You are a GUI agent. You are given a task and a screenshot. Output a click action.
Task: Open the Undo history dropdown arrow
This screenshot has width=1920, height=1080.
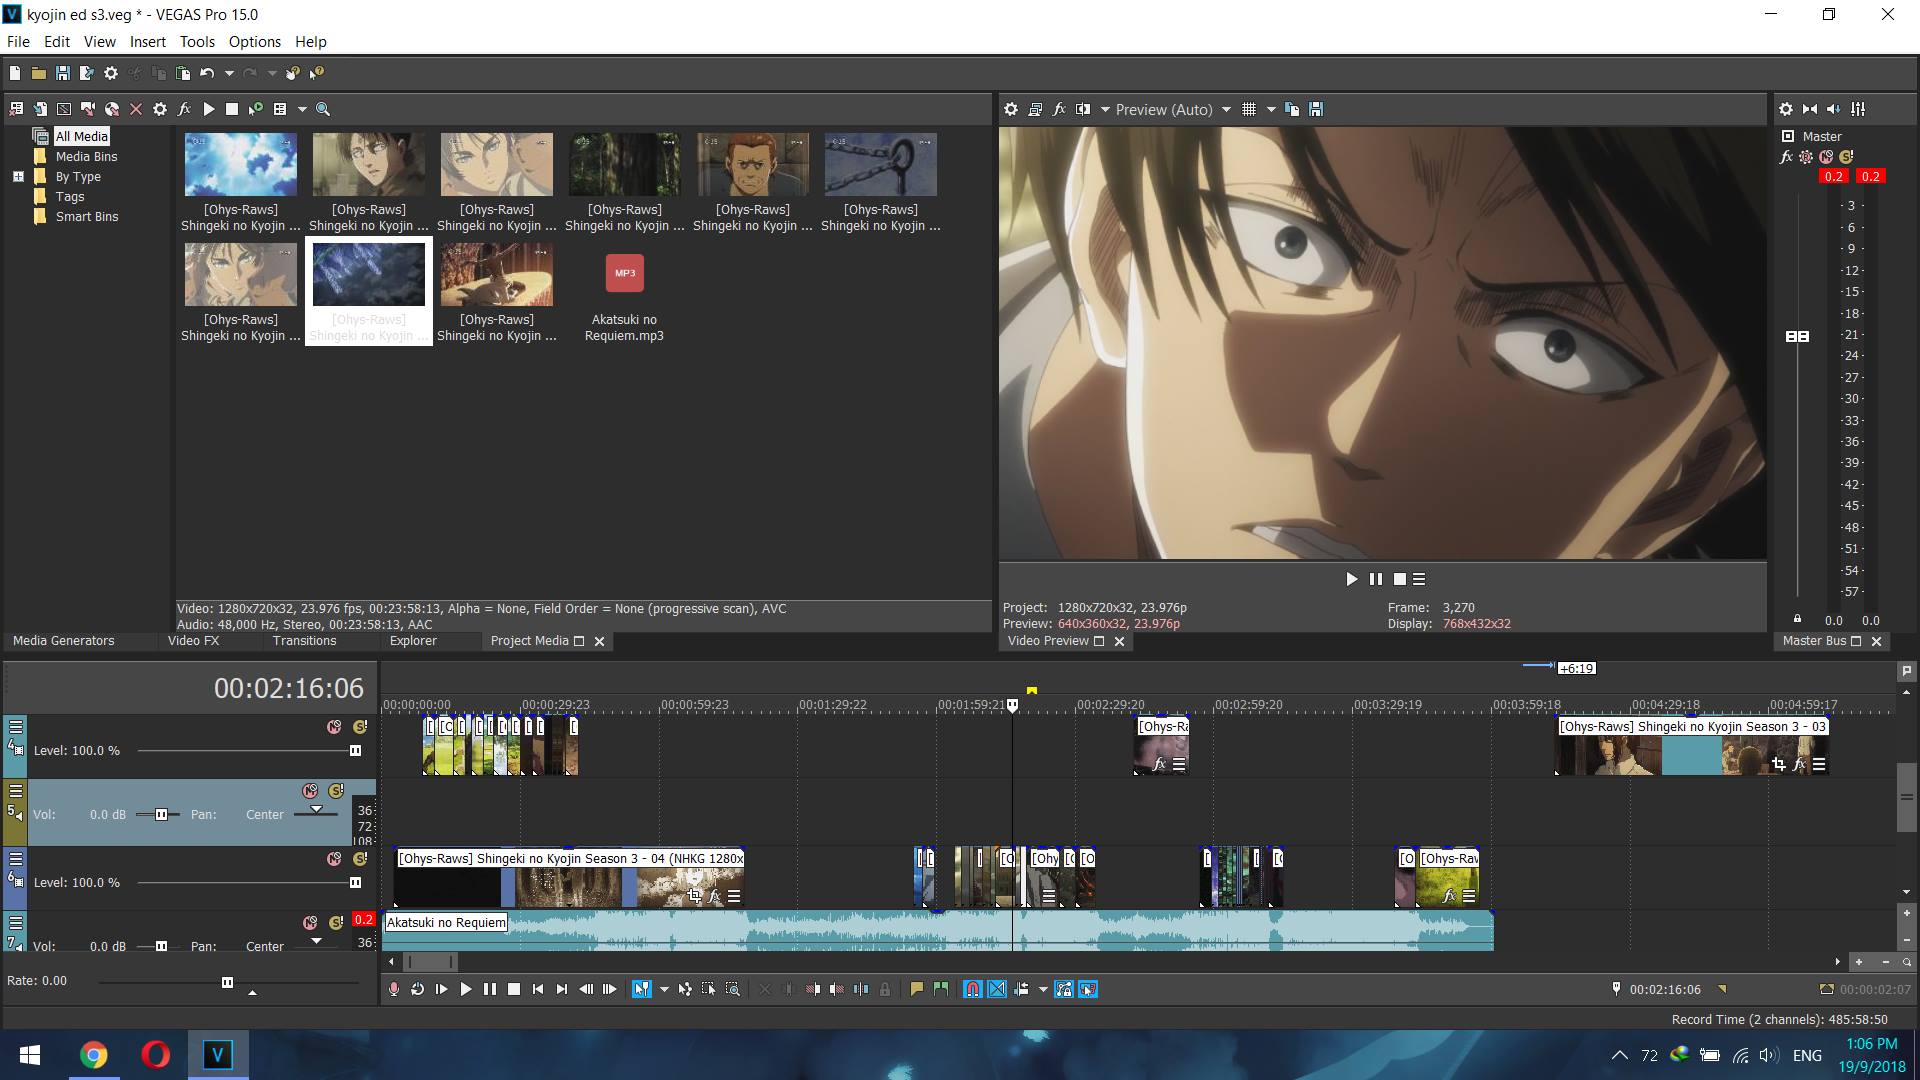click(229, 73)
